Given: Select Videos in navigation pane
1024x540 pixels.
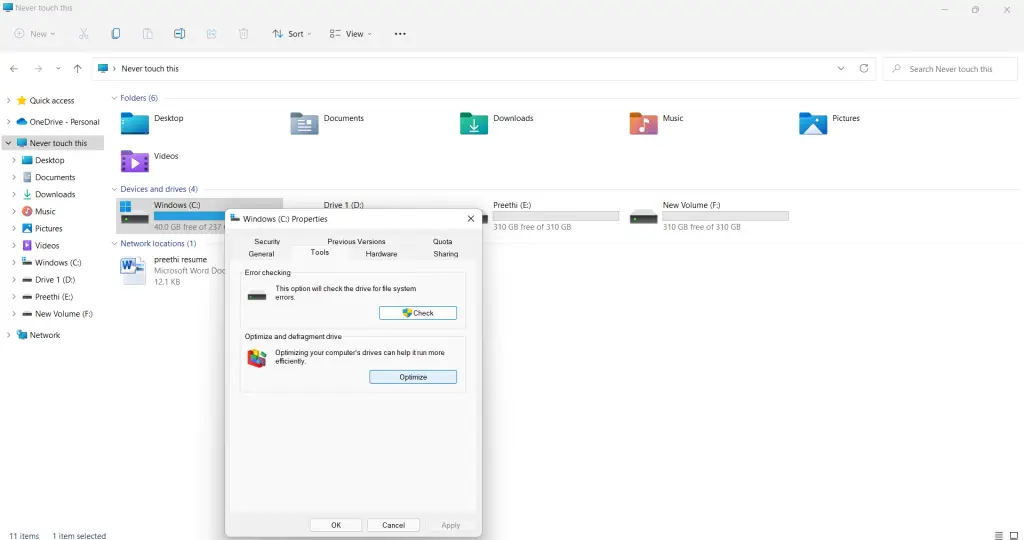Looking at the screenshot, I should click(x=47, y=246).
